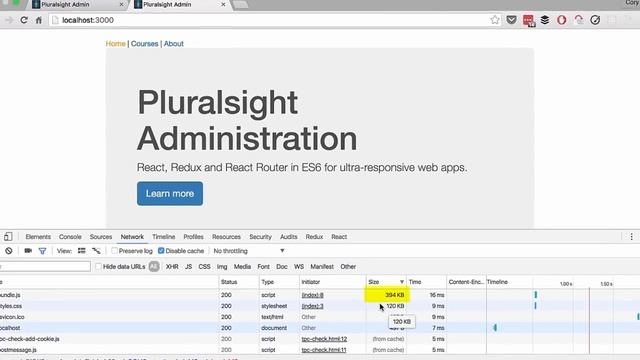
Task: Close the second Pluralsight Admin tab
Action: click(223, 4)
